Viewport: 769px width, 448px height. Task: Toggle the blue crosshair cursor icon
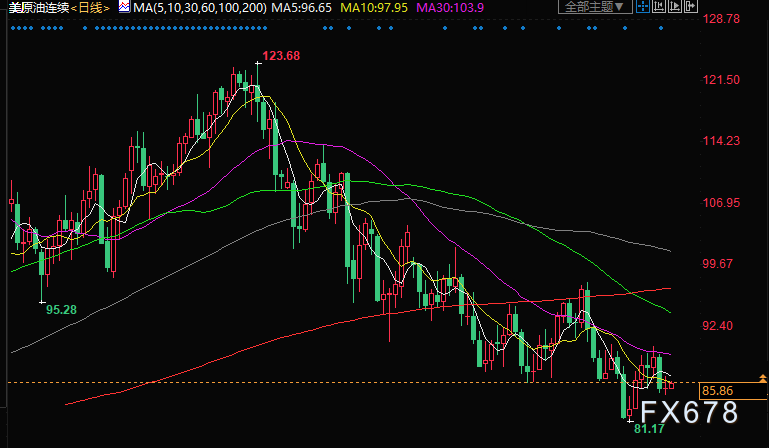[642, 6]
